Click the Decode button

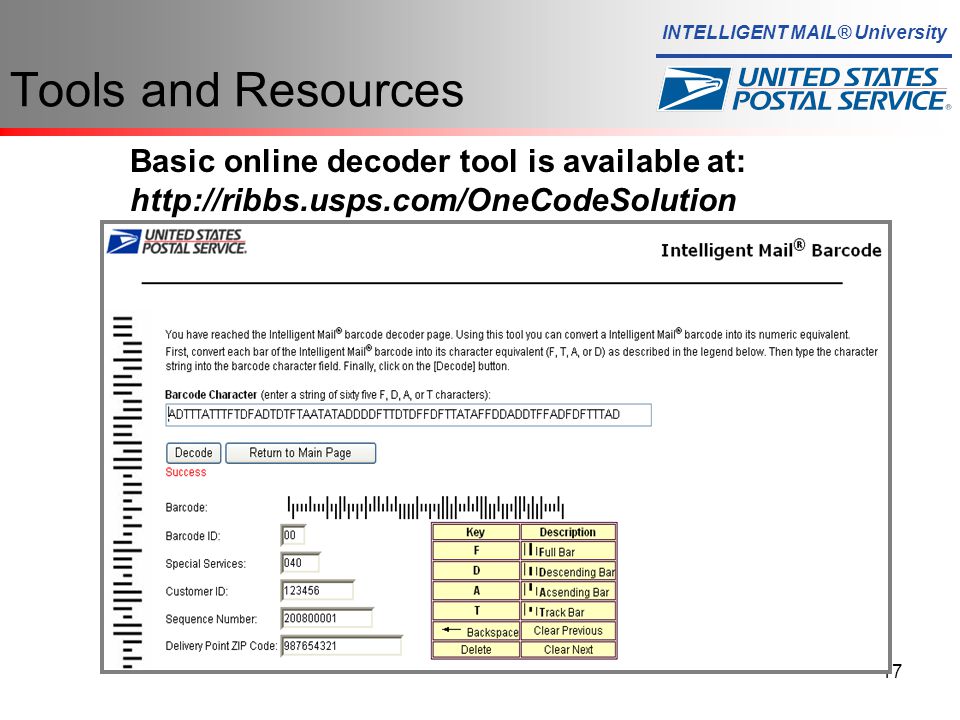coord(193,453)
